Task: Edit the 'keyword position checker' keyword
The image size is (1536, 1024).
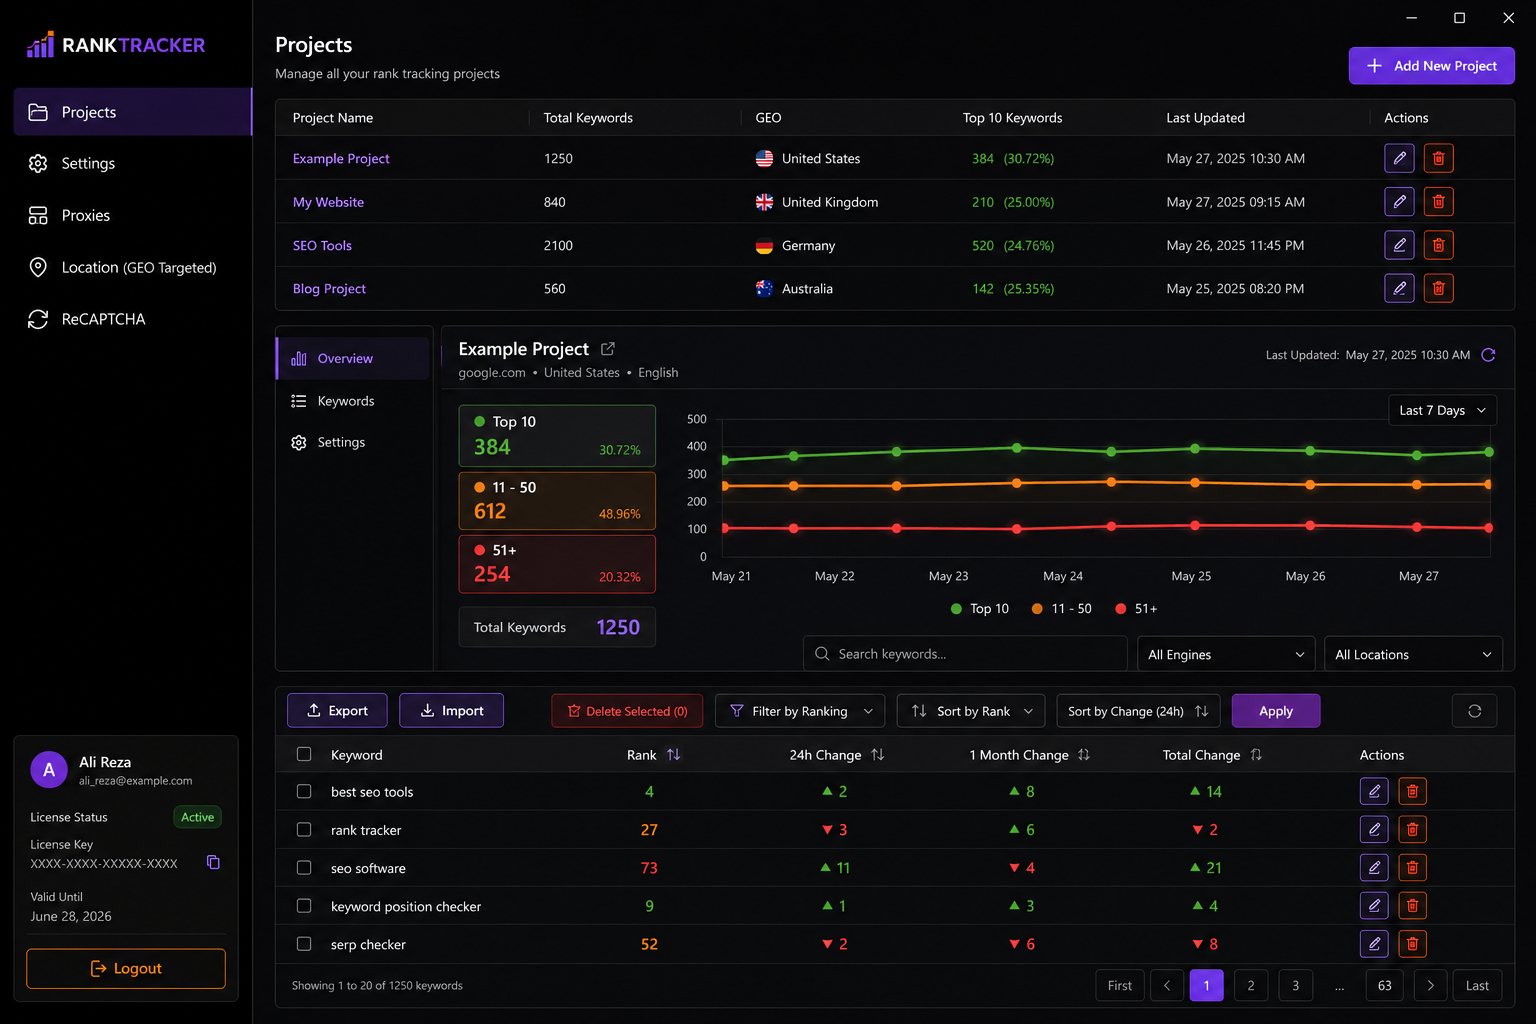Action: pyautogui.click(x=1374, y=905)
